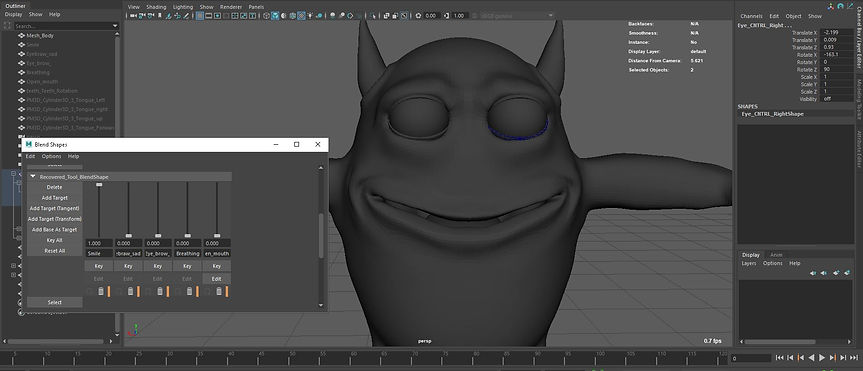Open the Attribute Editor vertical side tab

coord(859,149)
